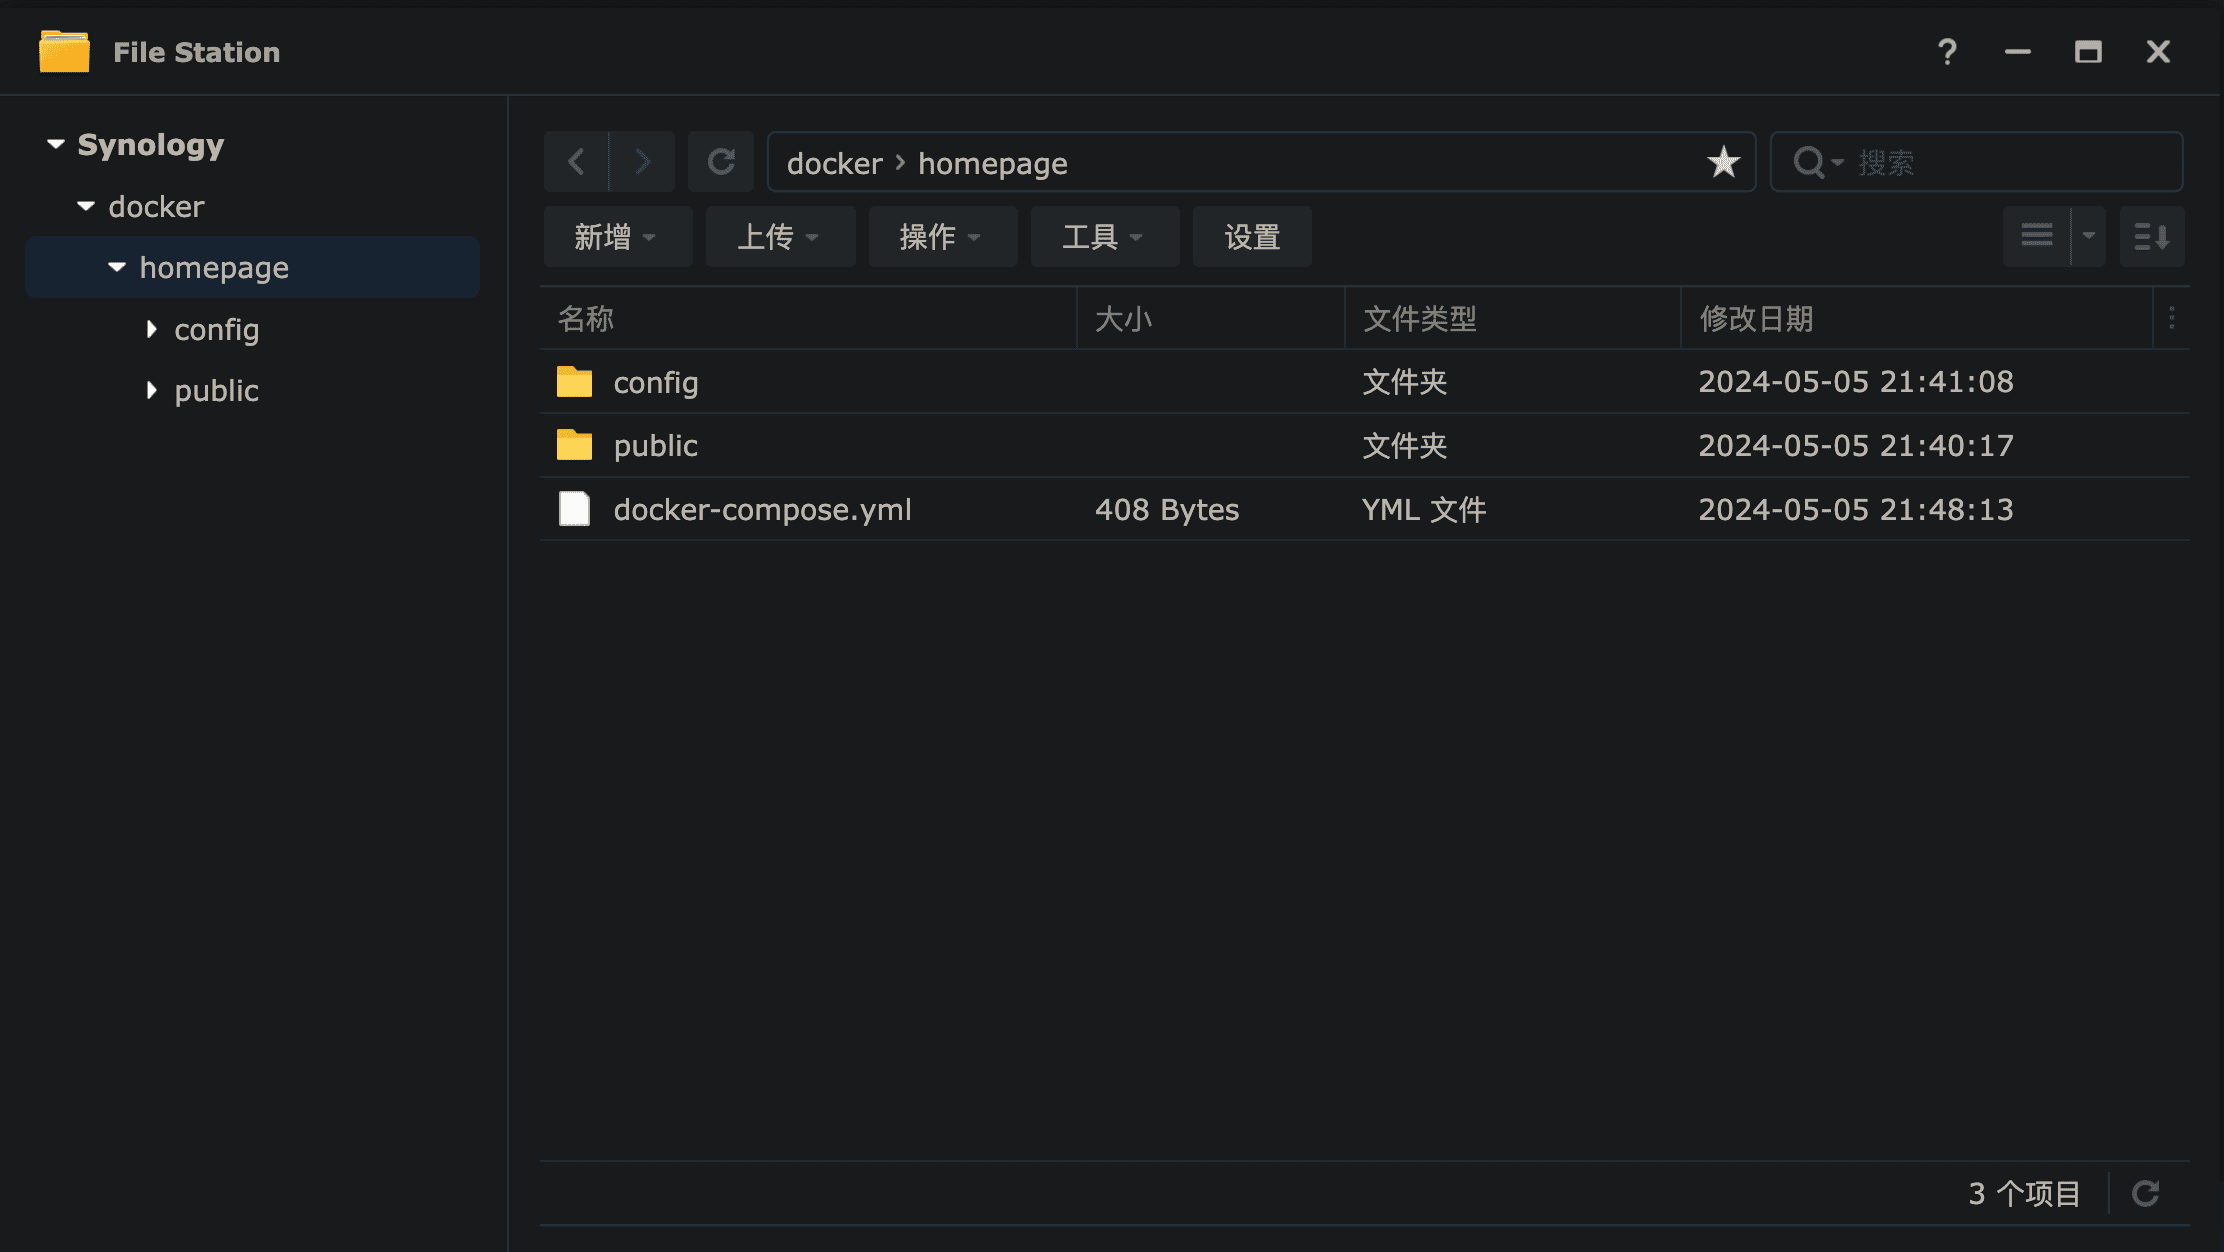Screen dimensions: 2224x1252
Task: Click the status bar refresh icon
Action: (x=2145, y=1193)
